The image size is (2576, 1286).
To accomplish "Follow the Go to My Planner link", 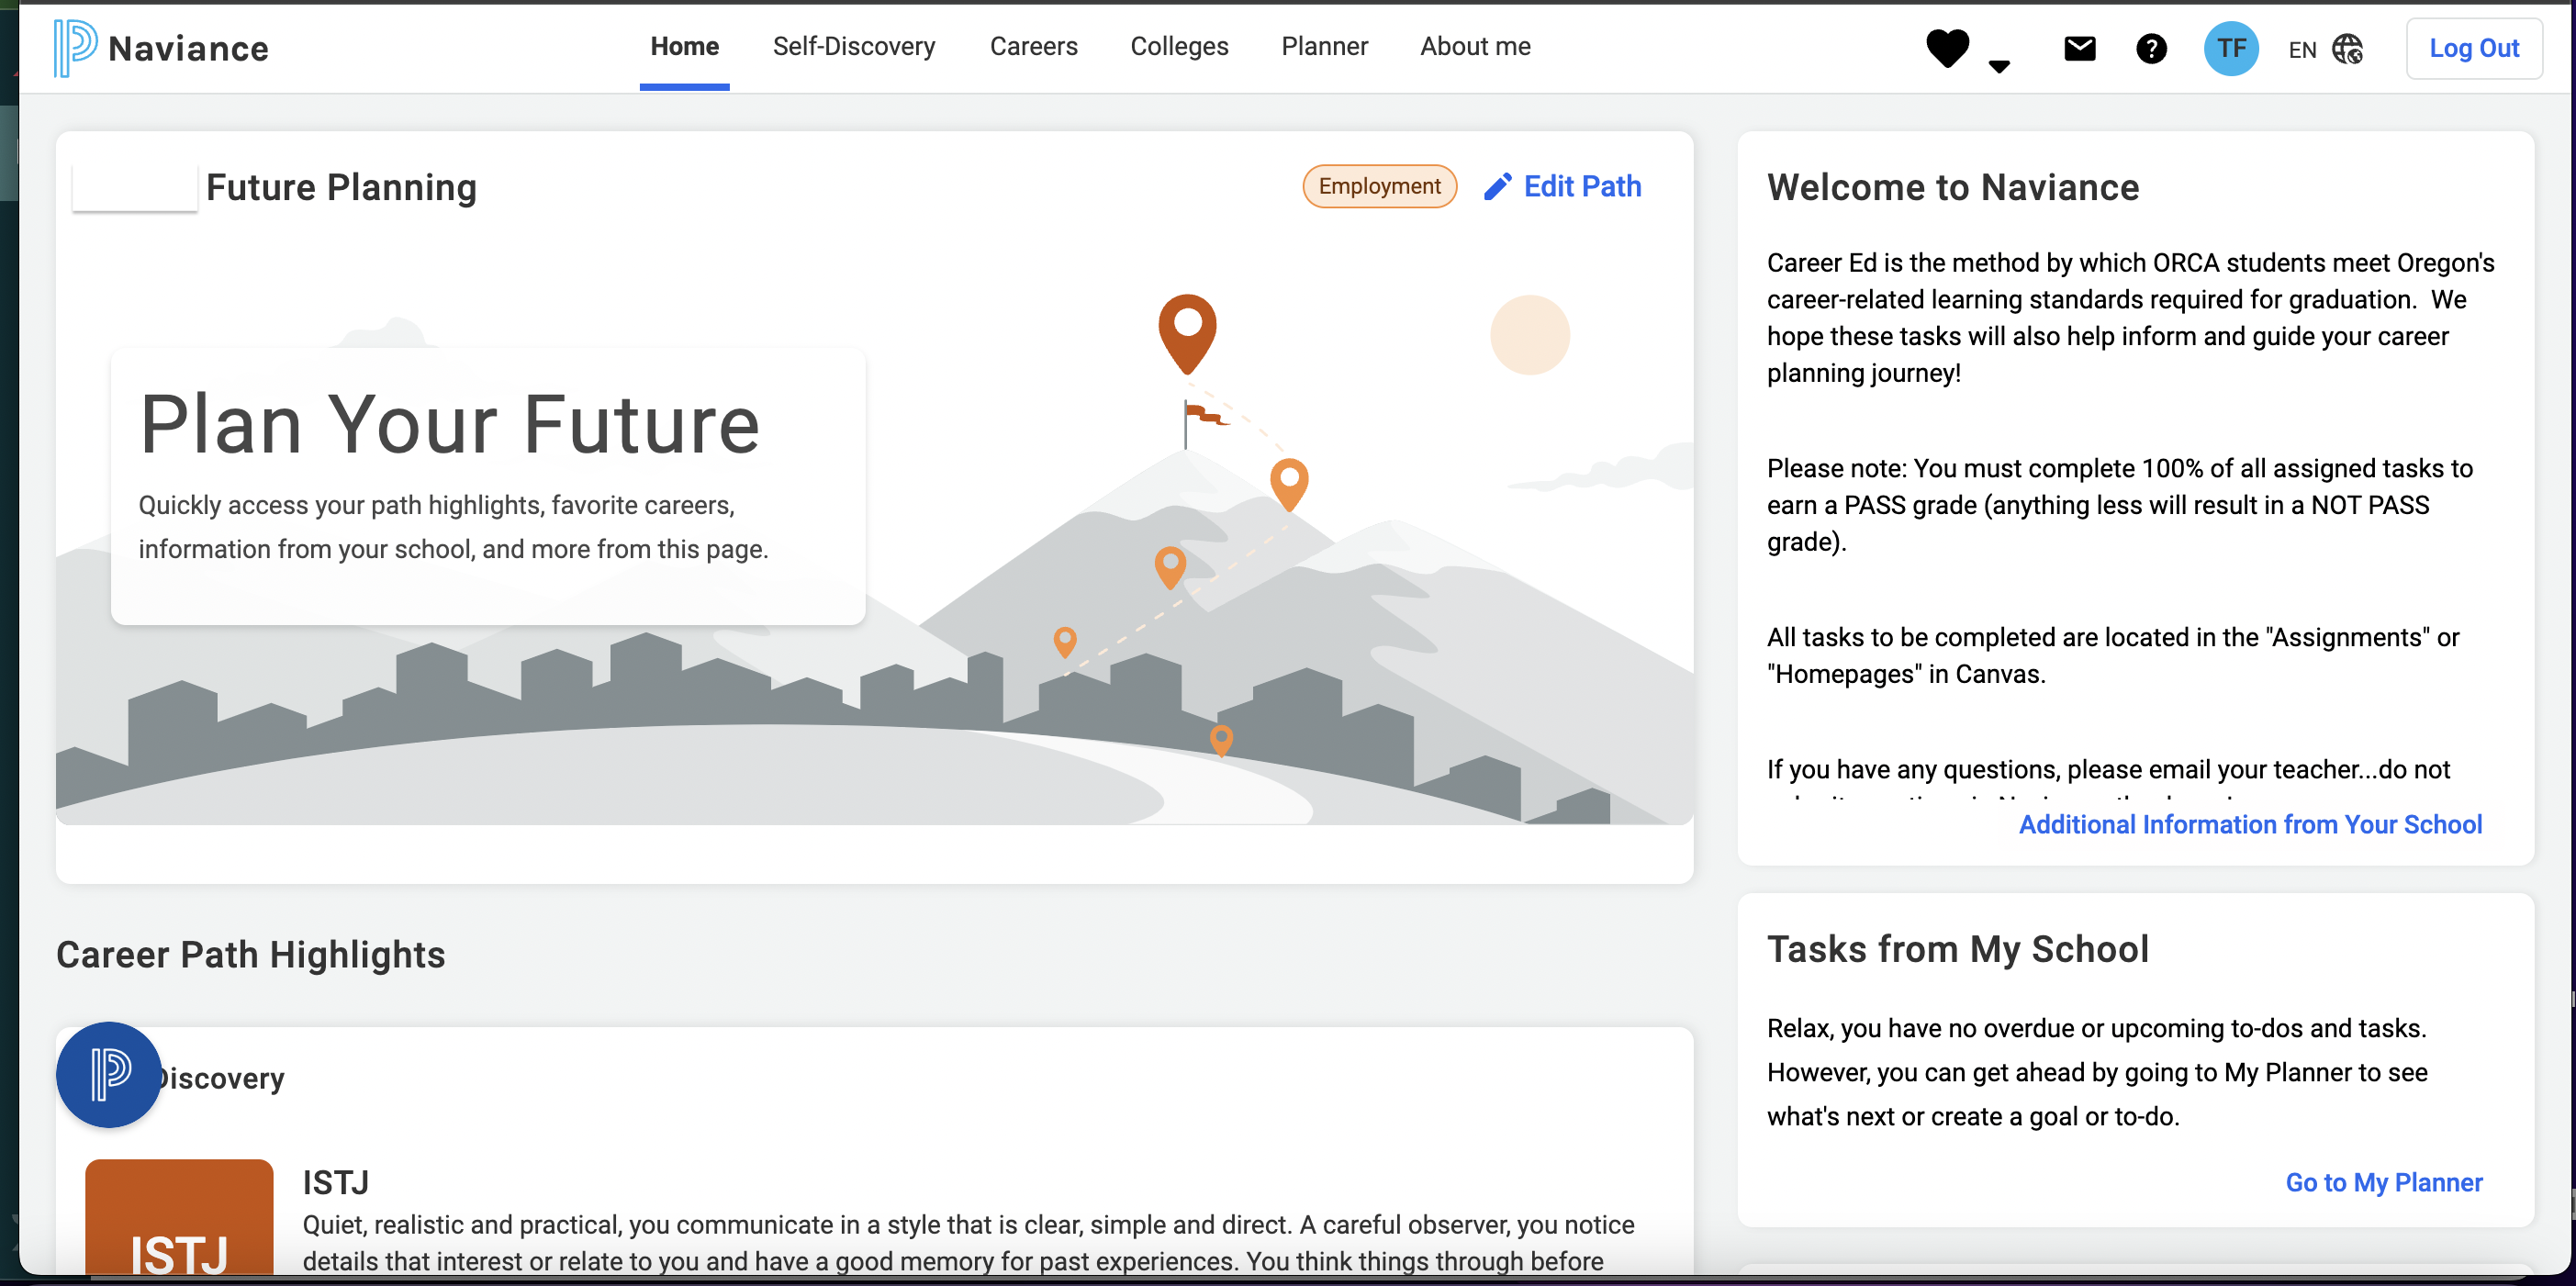I will [2384, 1182].
